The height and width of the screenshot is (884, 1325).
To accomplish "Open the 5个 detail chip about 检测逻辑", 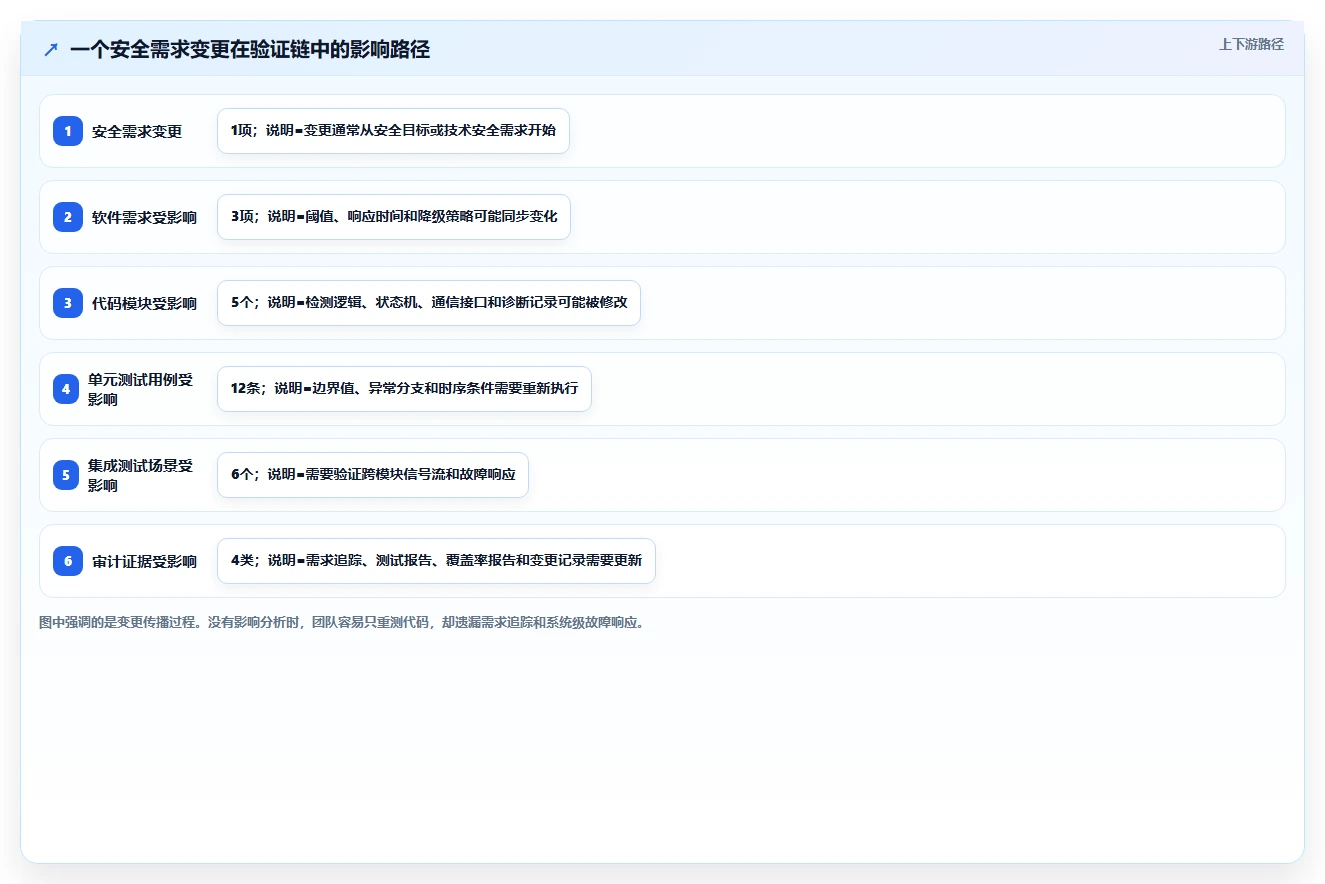I will pyautogui.click(x=429, y=303).
